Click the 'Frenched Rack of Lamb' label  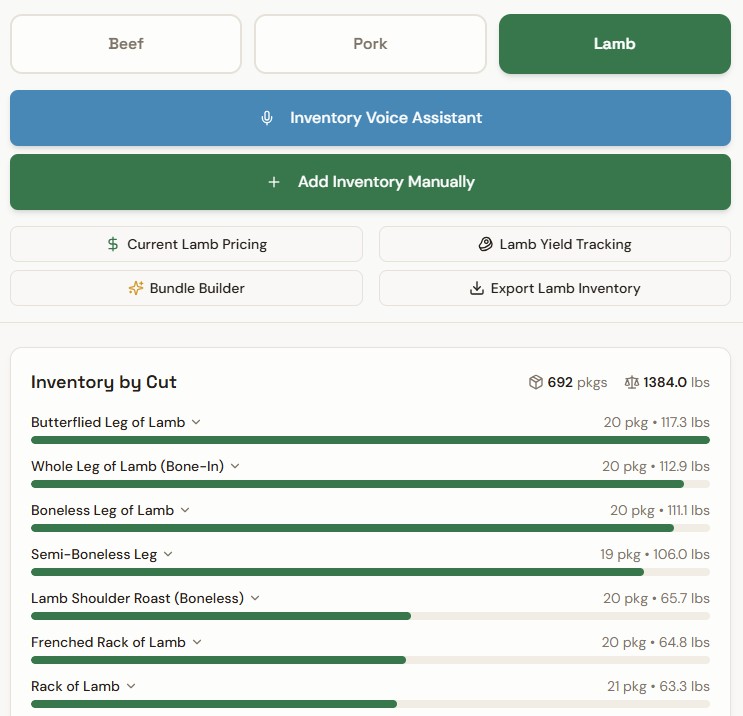[109, 643]
